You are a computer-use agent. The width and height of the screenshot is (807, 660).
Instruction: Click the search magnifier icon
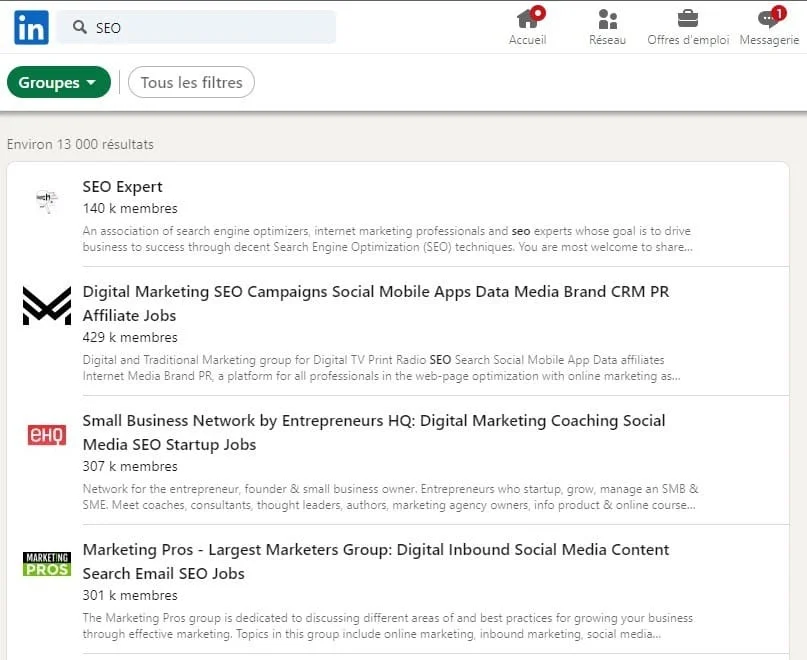pos(79,27)
